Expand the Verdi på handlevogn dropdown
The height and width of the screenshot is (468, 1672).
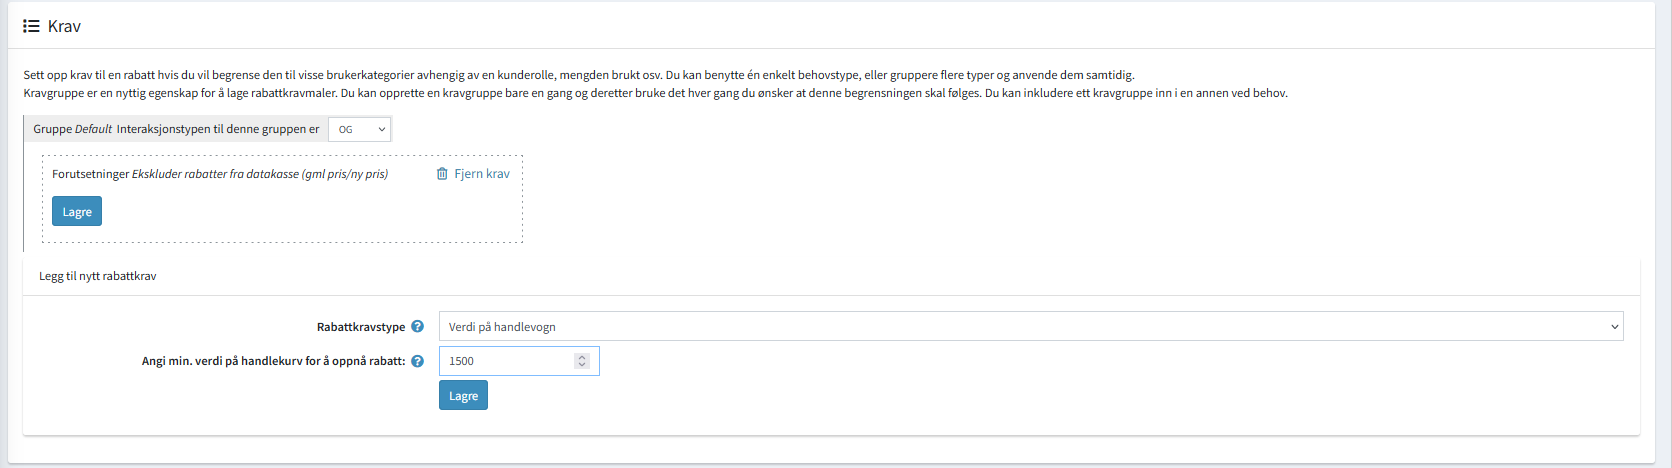(1030, 327)
